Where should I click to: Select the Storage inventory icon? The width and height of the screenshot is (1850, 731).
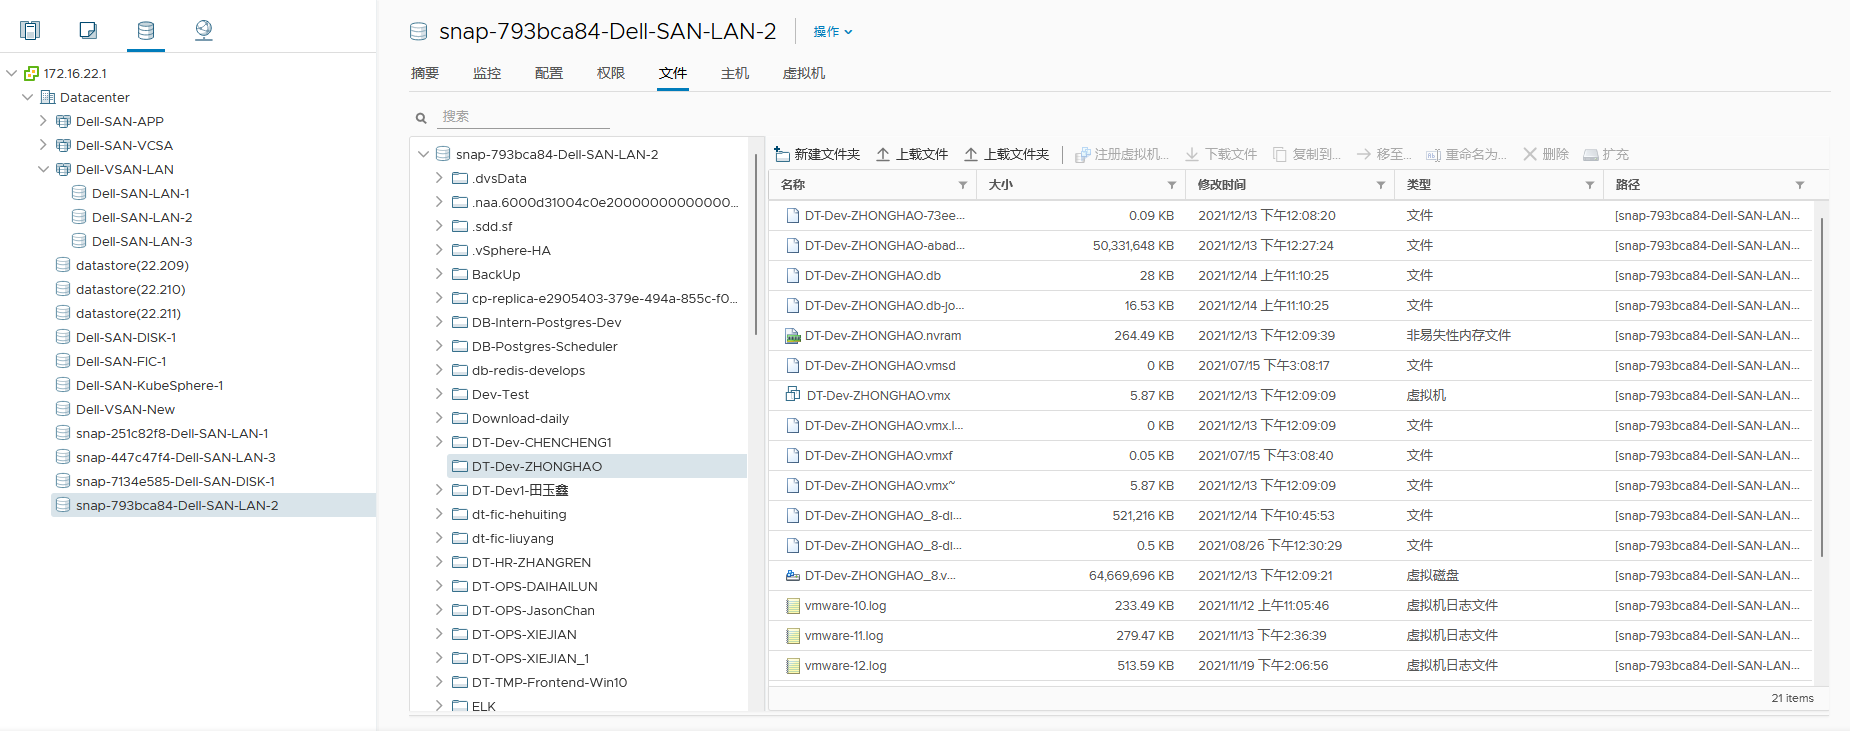pyautogui.click(x=146, y=30)
